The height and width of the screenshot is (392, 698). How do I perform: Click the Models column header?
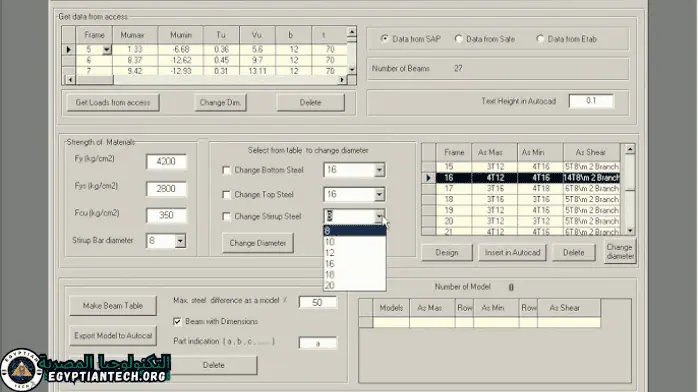click(x=391, y=308)
